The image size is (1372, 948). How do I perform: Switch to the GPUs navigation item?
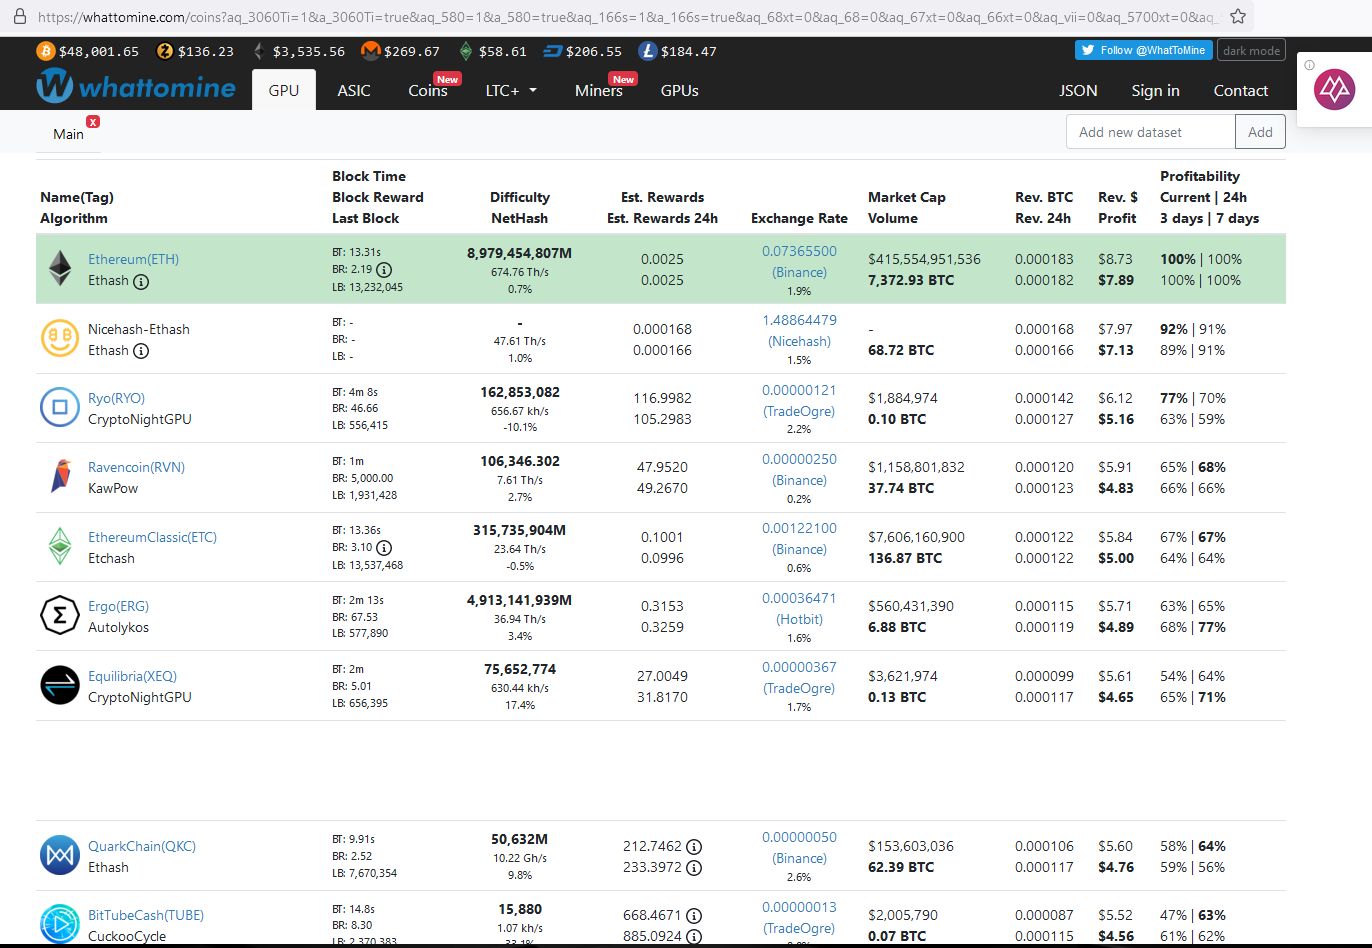[679, 90]
